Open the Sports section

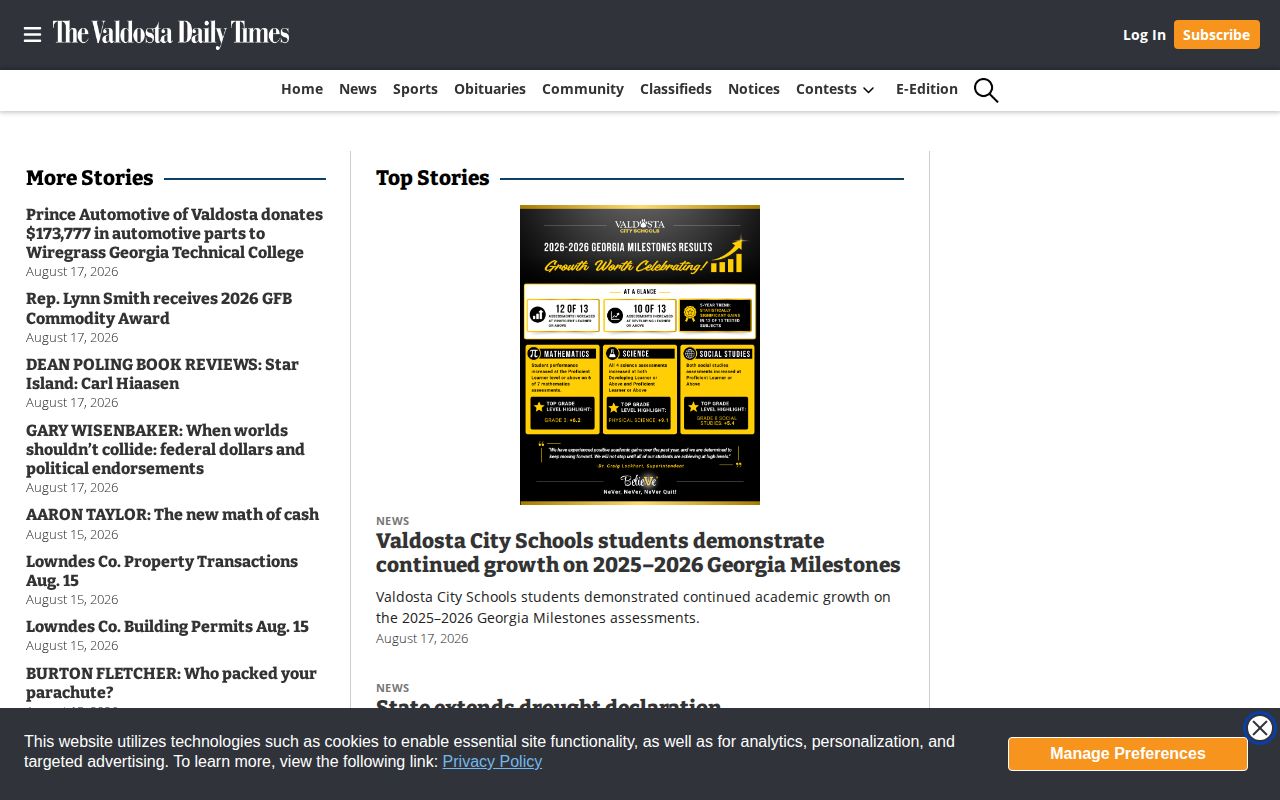coord(415,89)
